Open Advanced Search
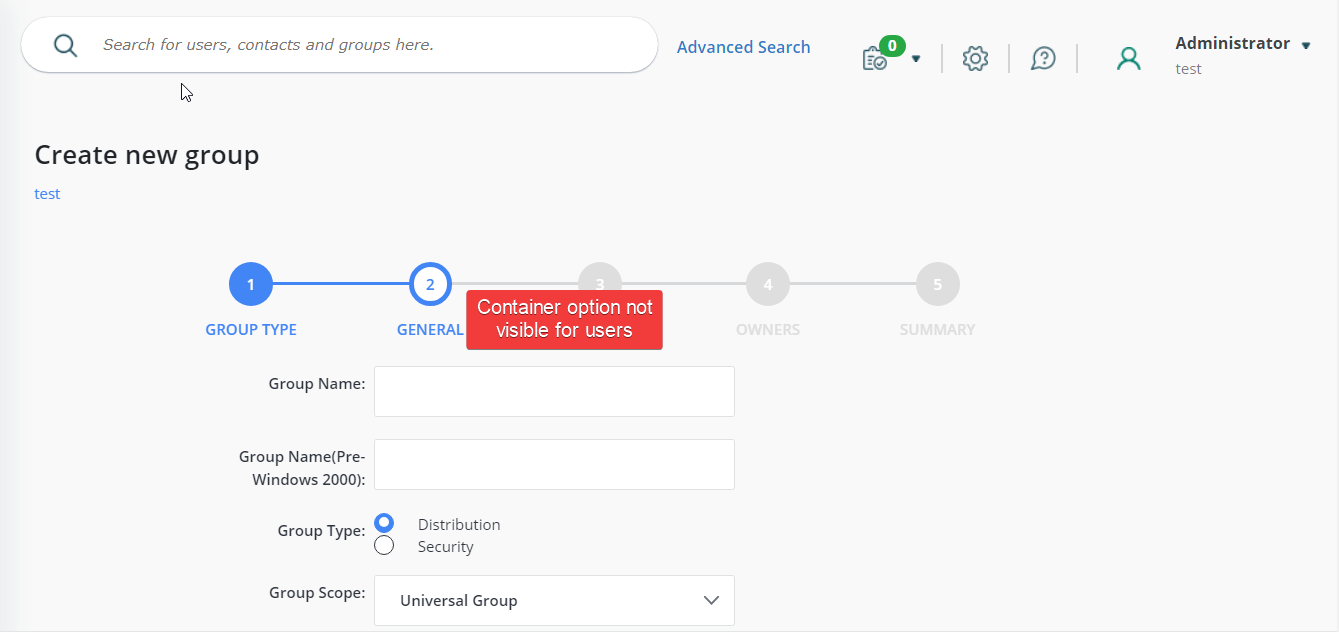Image resolution: width=1339 pixels, height=632 pixels. 743,47
